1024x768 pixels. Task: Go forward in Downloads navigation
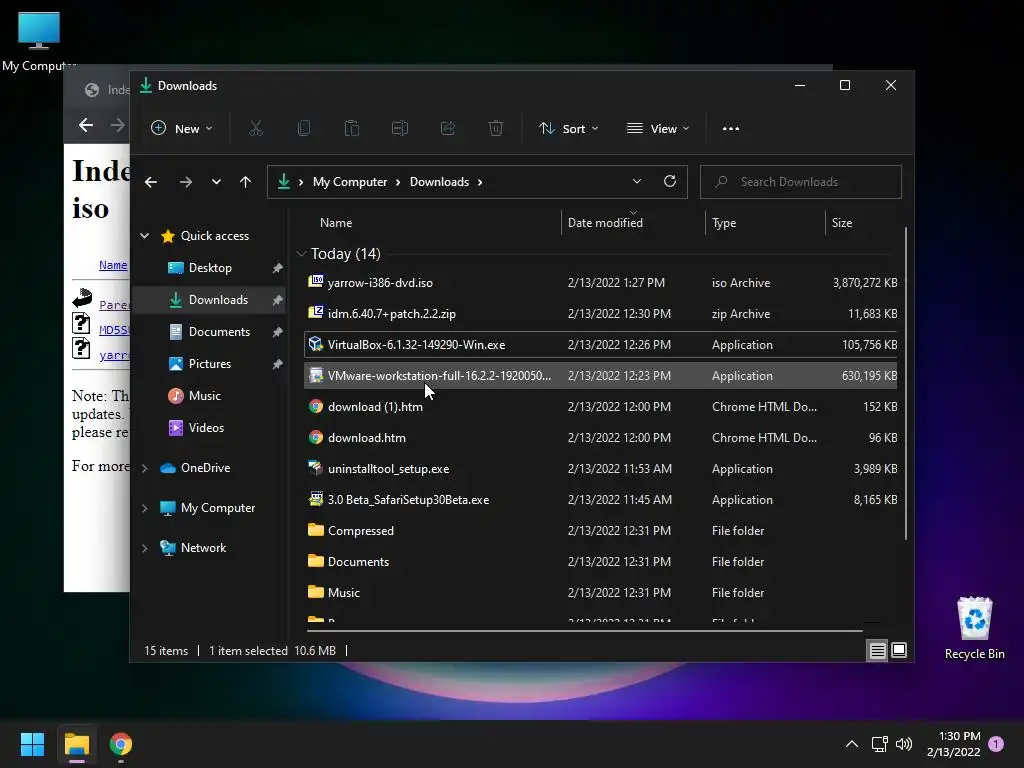point(185,182)
